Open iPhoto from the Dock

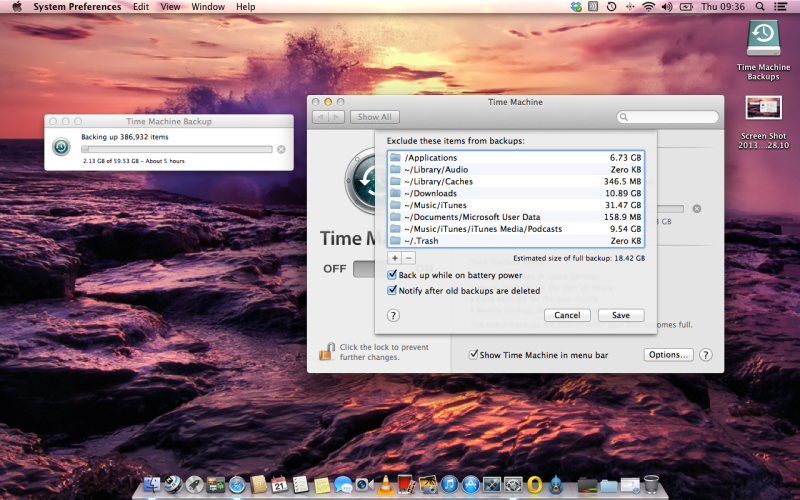[428, 485]
